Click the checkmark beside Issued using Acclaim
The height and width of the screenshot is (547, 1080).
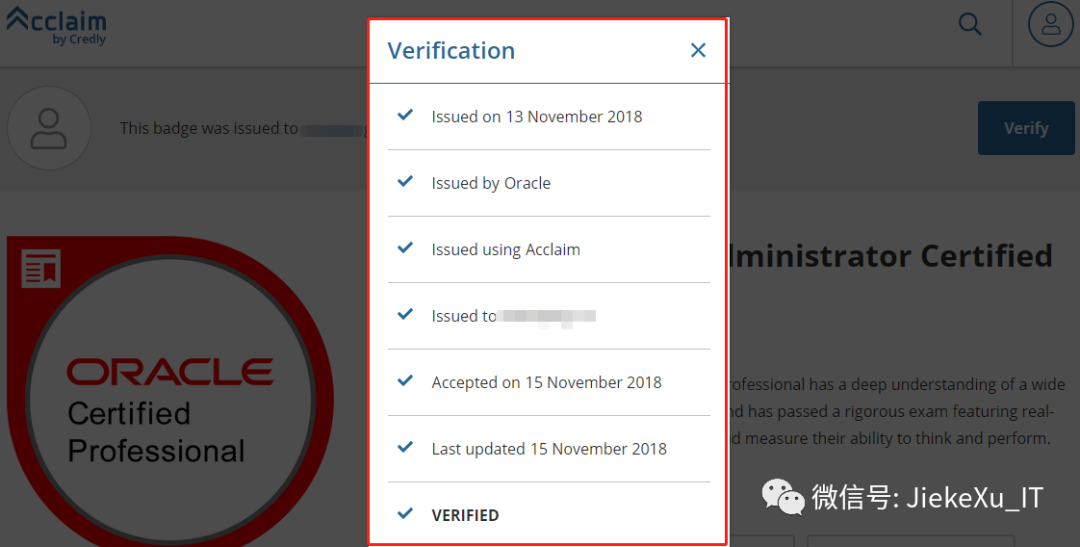point(405,248)
